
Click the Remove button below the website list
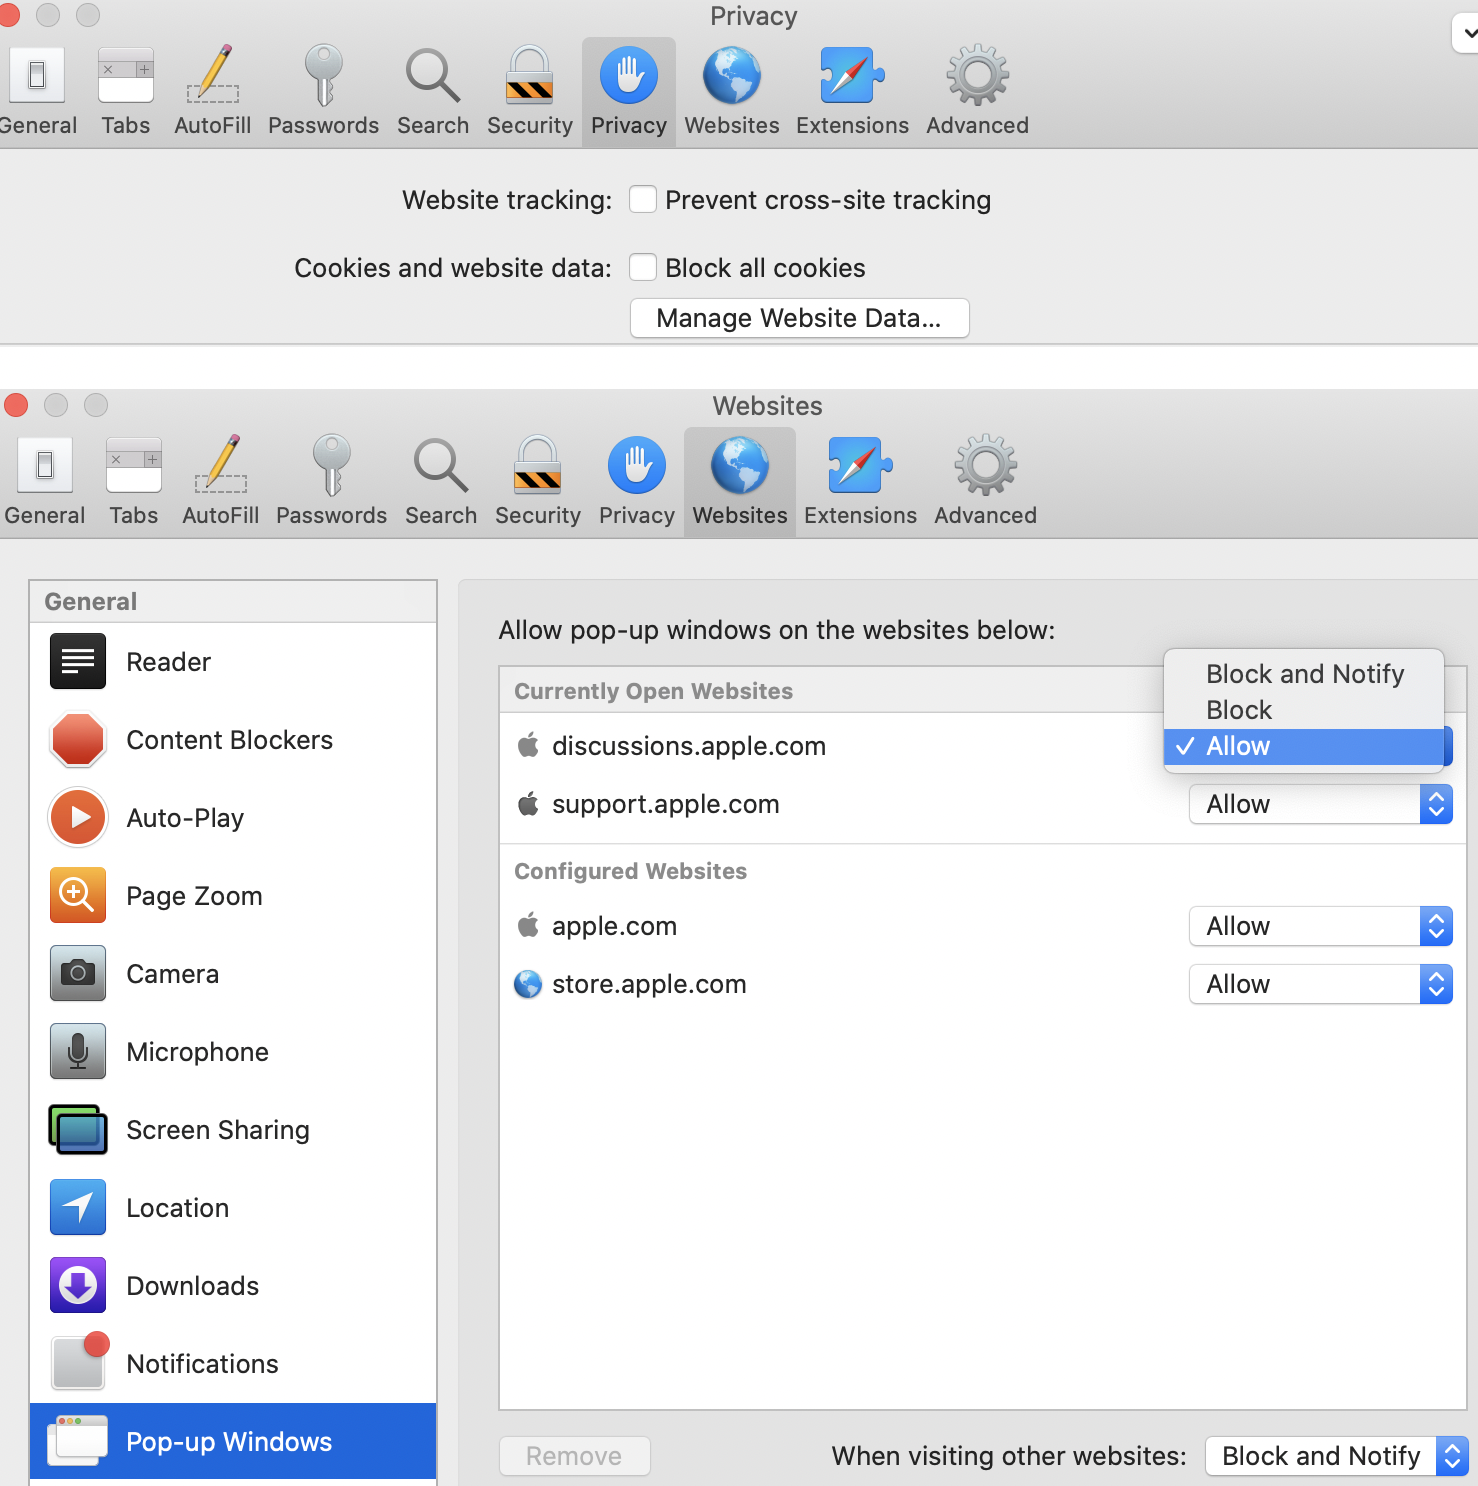[x=575, y=1456]
